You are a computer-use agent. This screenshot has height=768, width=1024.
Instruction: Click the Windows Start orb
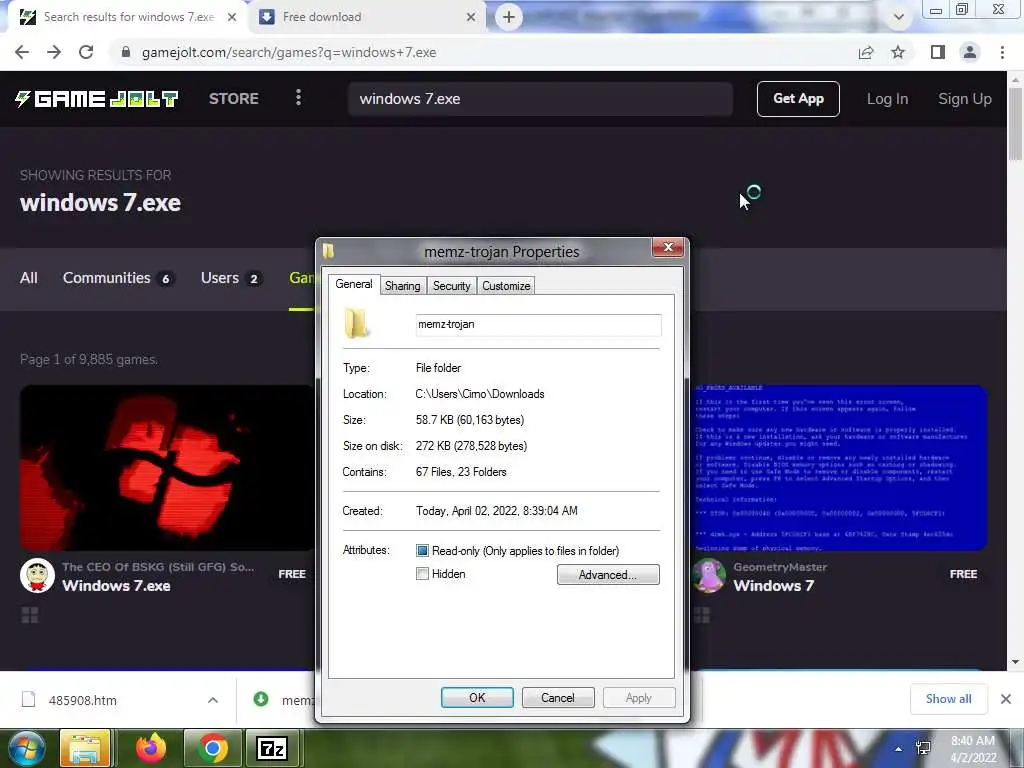click(x=27, y=748)
